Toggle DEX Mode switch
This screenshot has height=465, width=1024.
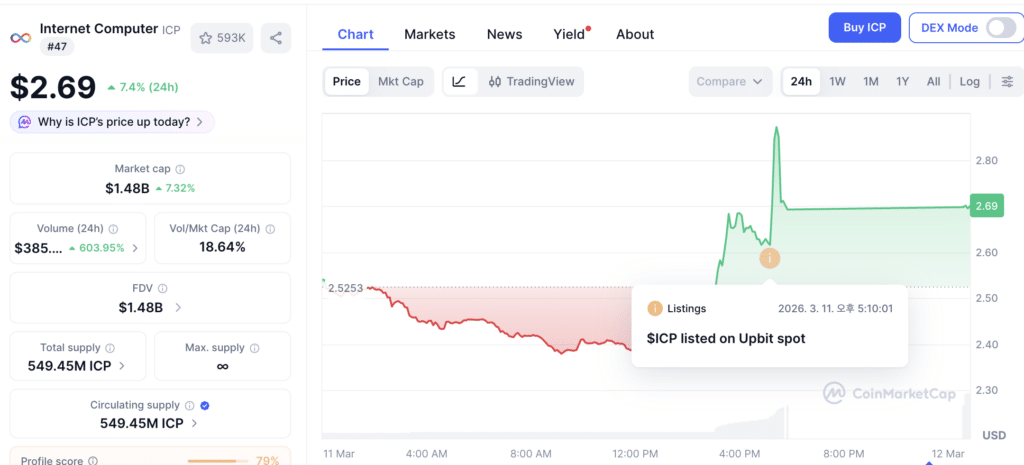999,28
